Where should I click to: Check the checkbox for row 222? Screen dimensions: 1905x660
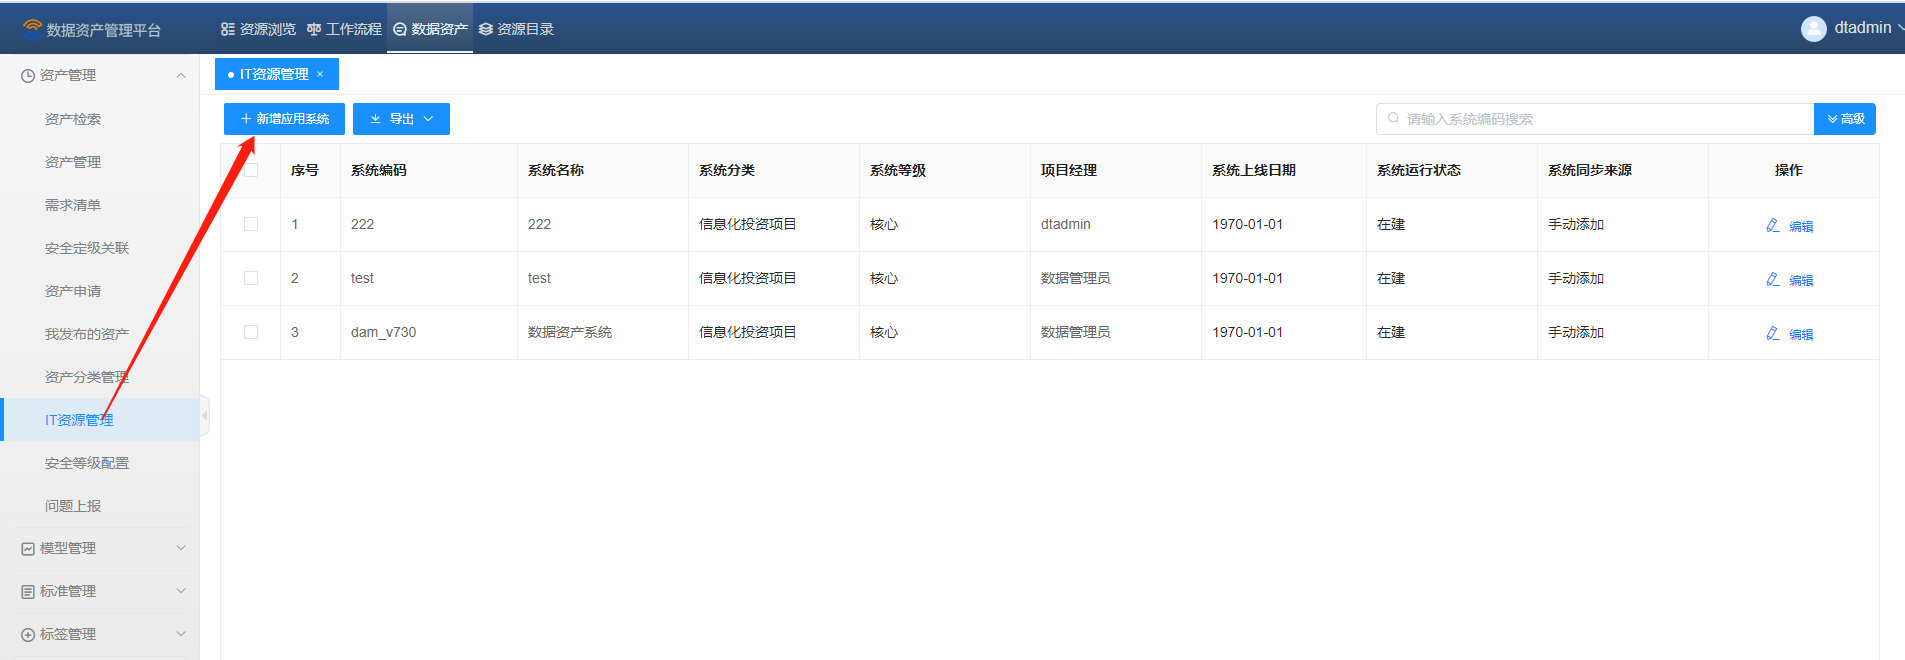[x=251, y=224]
